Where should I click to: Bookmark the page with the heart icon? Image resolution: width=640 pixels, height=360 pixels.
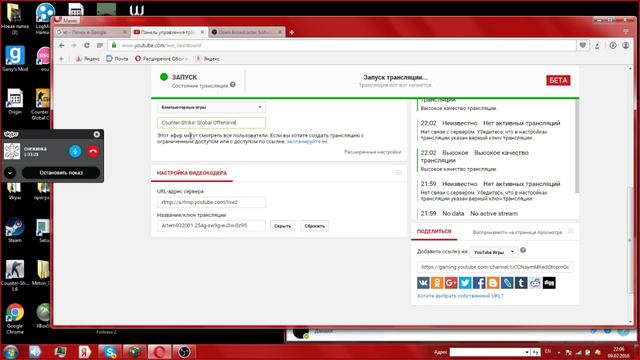coord(582,45)
